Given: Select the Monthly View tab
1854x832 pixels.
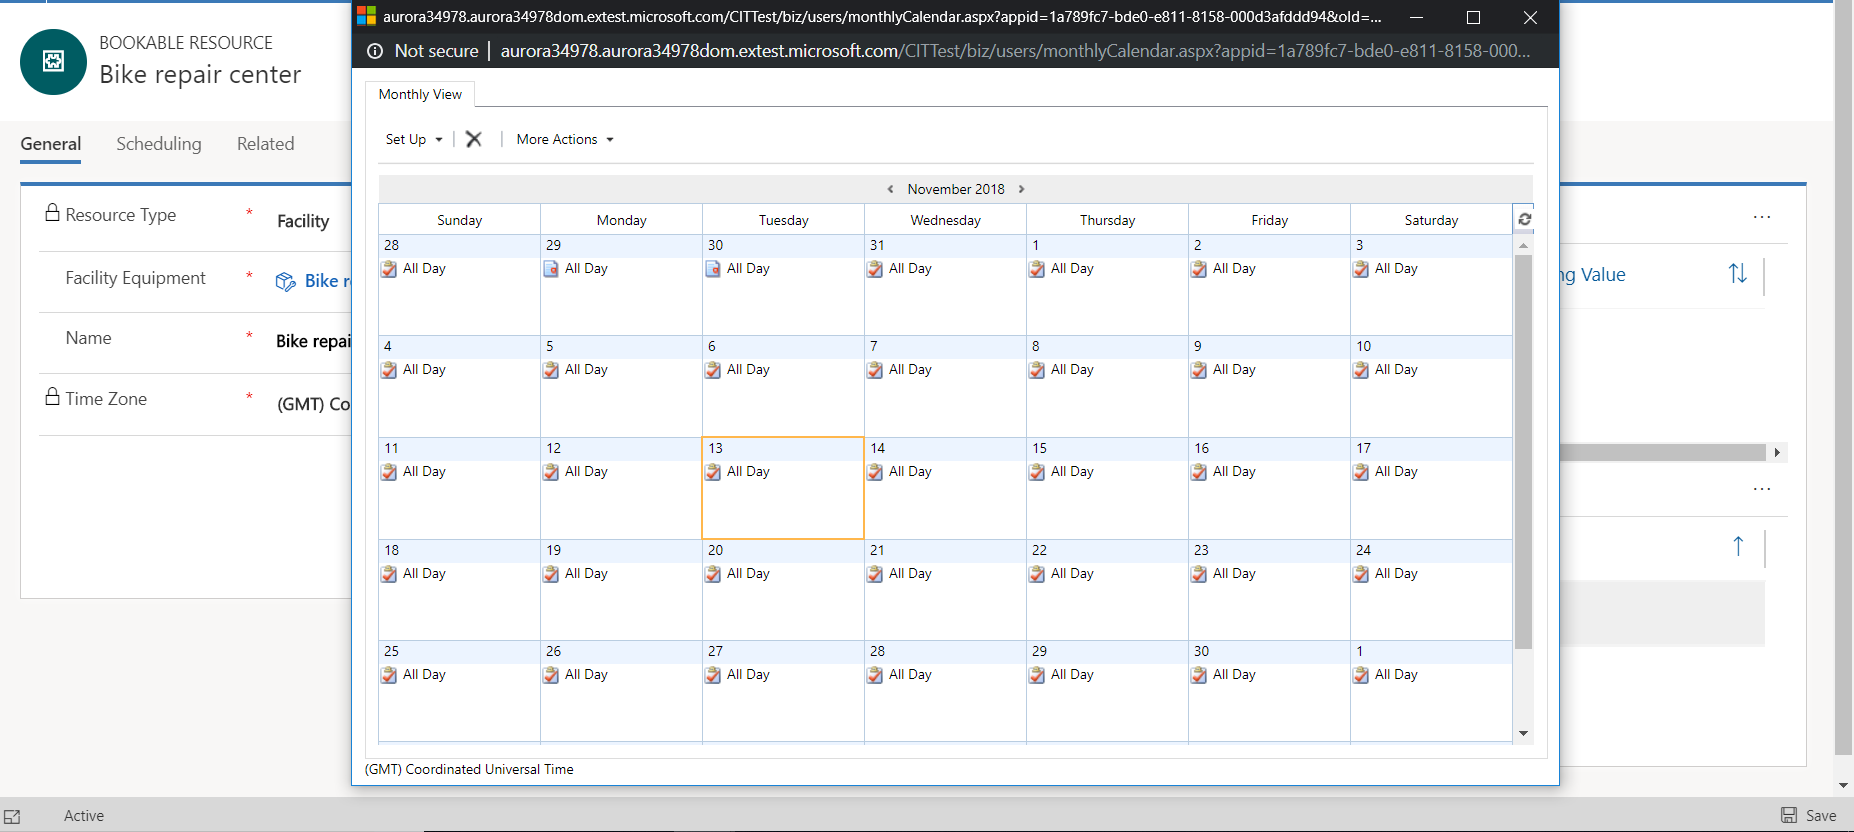Looking at the screenshot, I should click(x=420, y=94).
